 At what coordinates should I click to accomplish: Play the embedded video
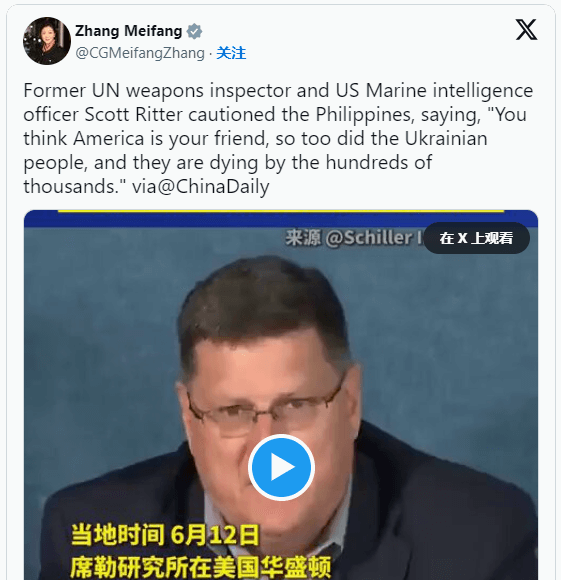tap(281, 467)
